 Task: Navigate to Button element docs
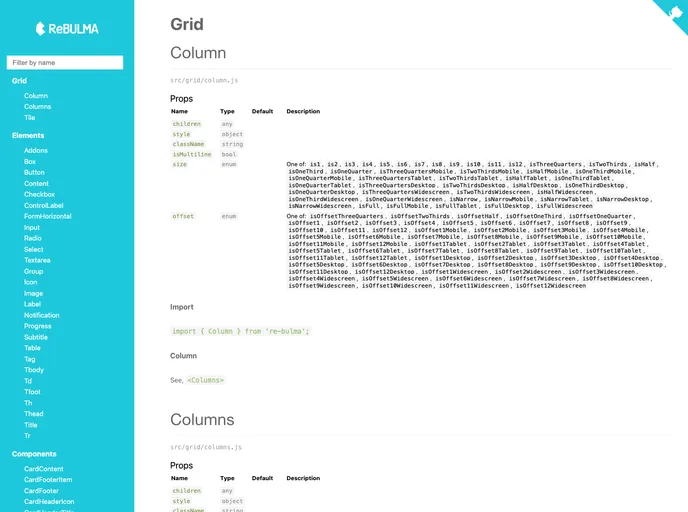pyautogui.click(x=34, y=172)
